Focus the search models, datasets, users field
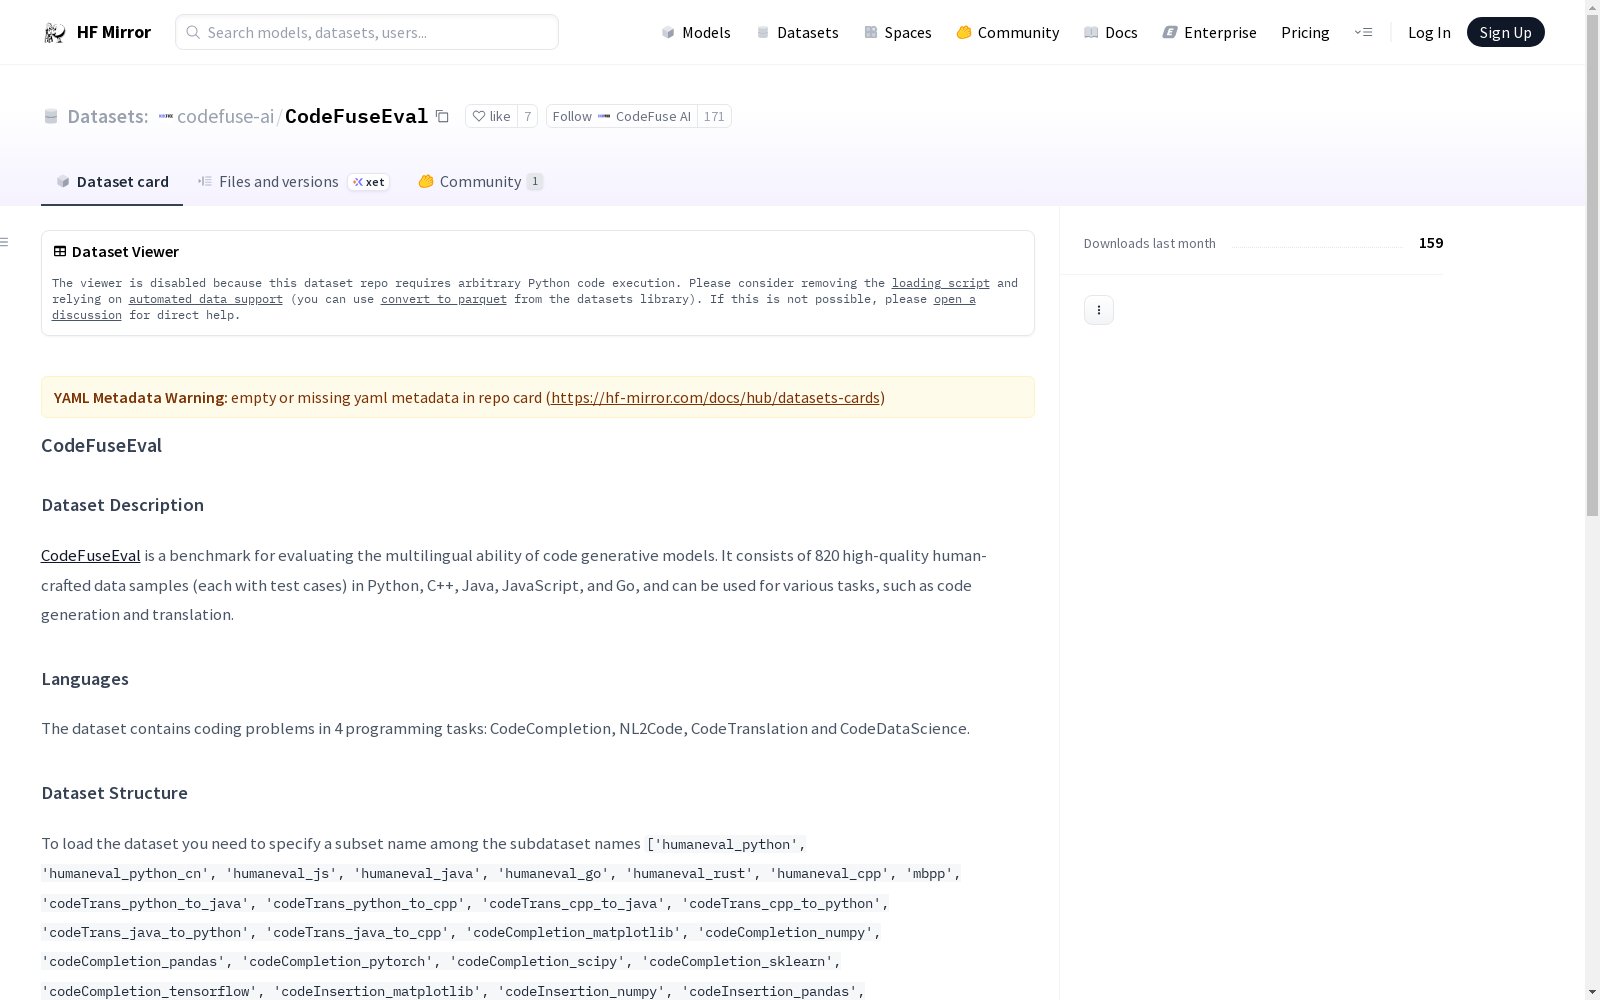Image resolution: width=1600 pixels, height=1000 pixels. 367,32
